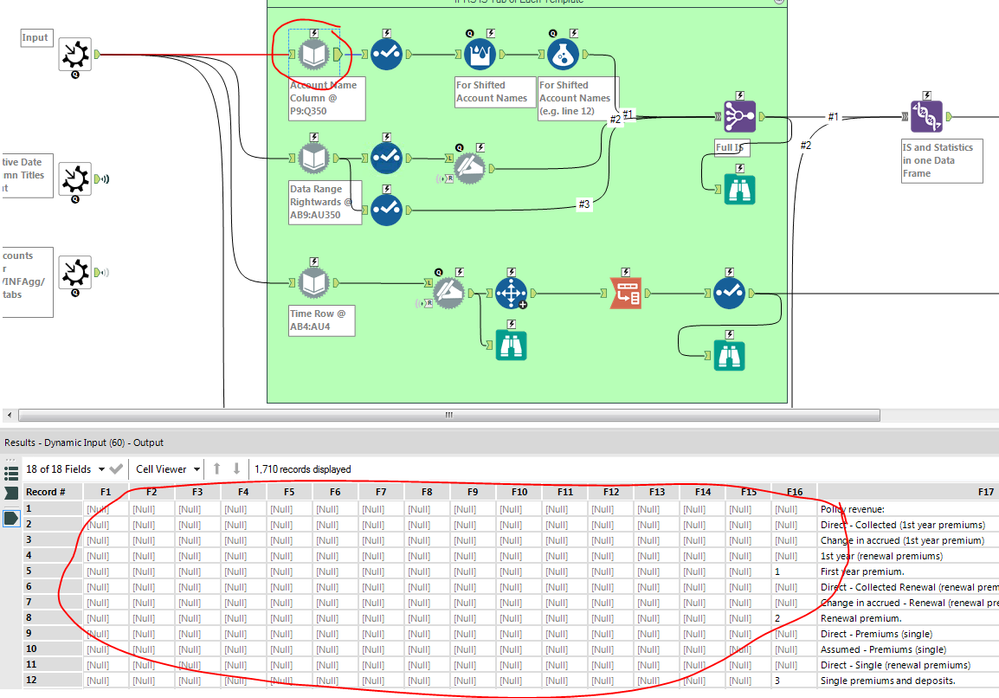Click the 'Direct - Premiums (single)' cell
The height and width of the screenshot is (698, 999).
coord(909,634)
